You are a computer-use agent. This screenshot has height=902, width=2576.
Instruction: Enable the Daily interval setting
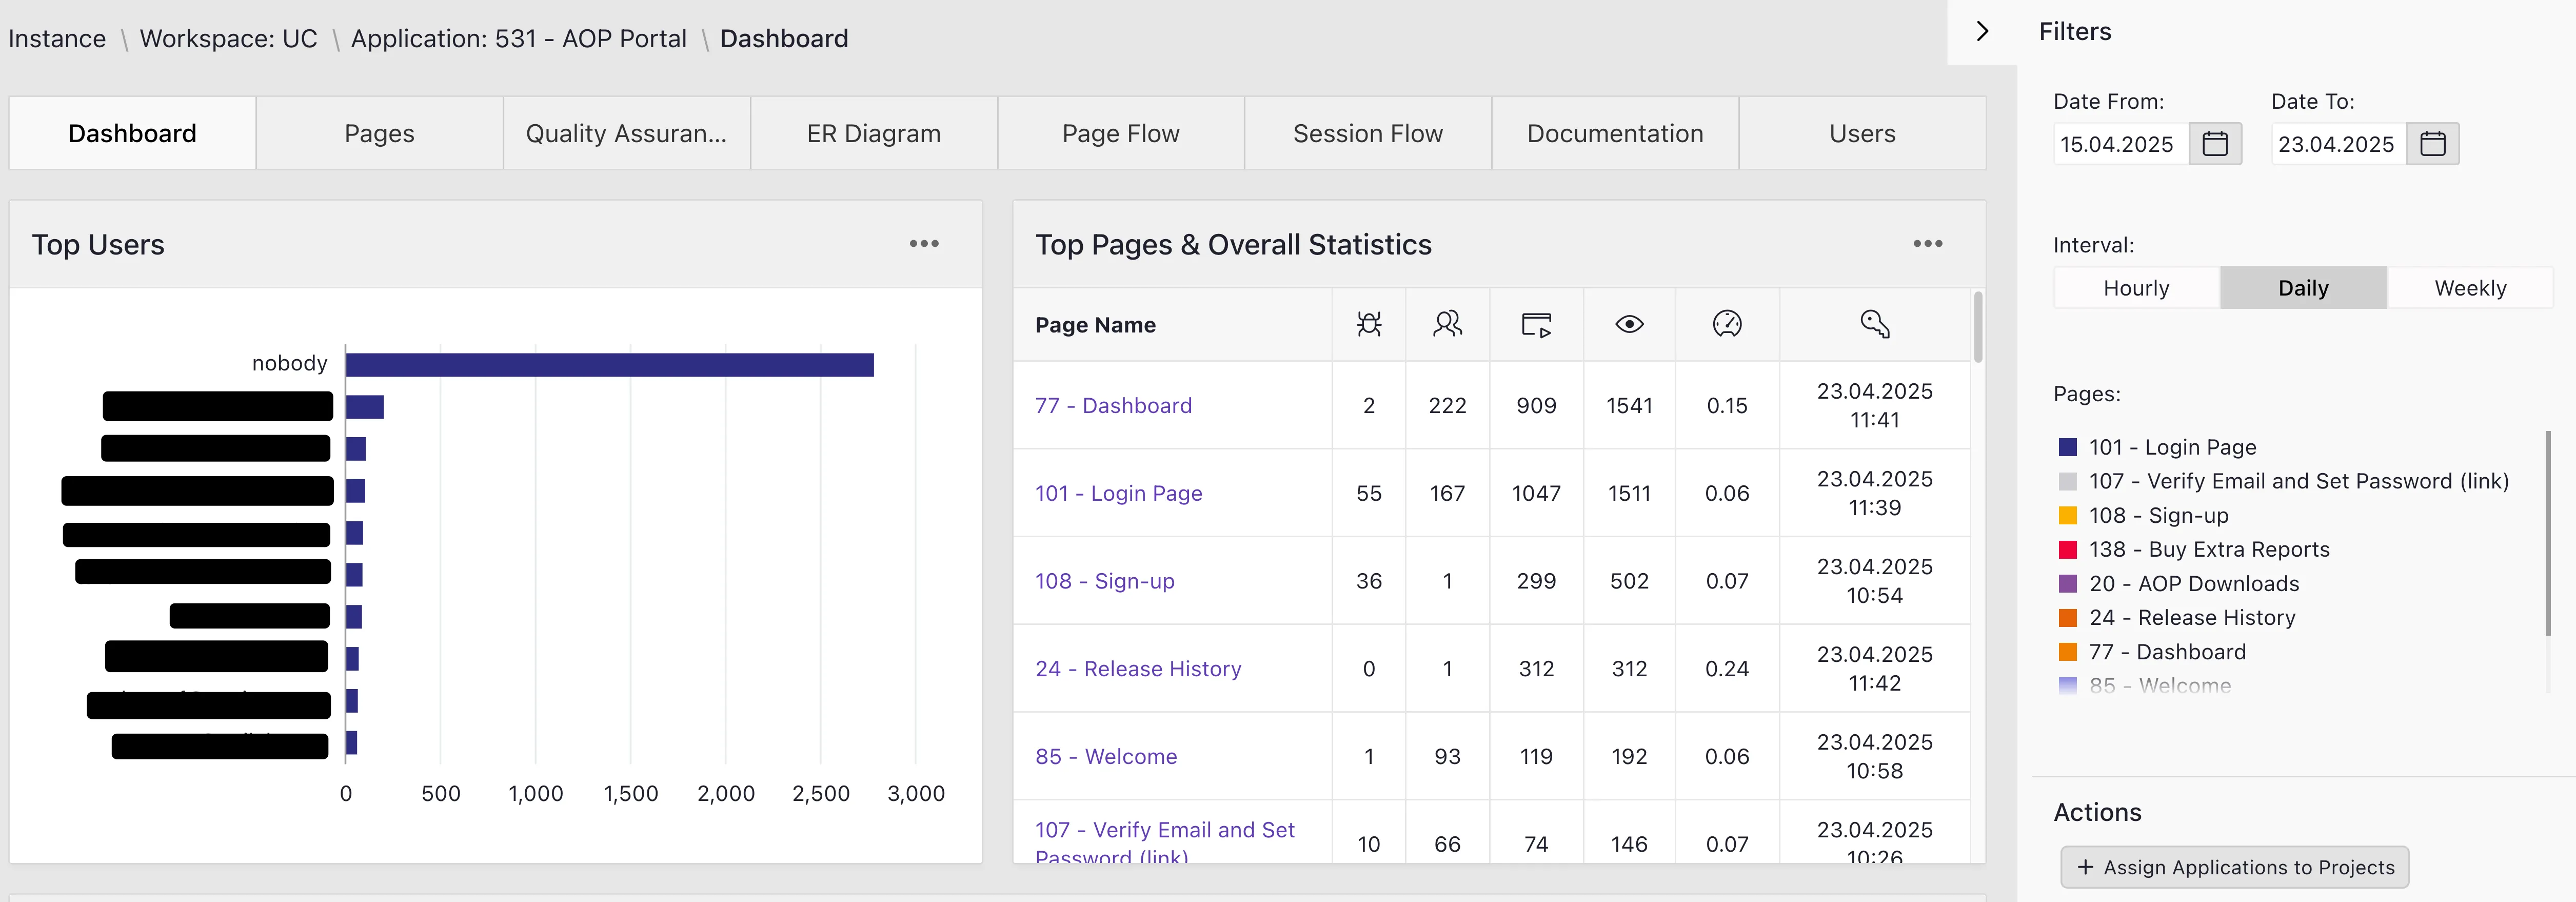[2302, 287]
